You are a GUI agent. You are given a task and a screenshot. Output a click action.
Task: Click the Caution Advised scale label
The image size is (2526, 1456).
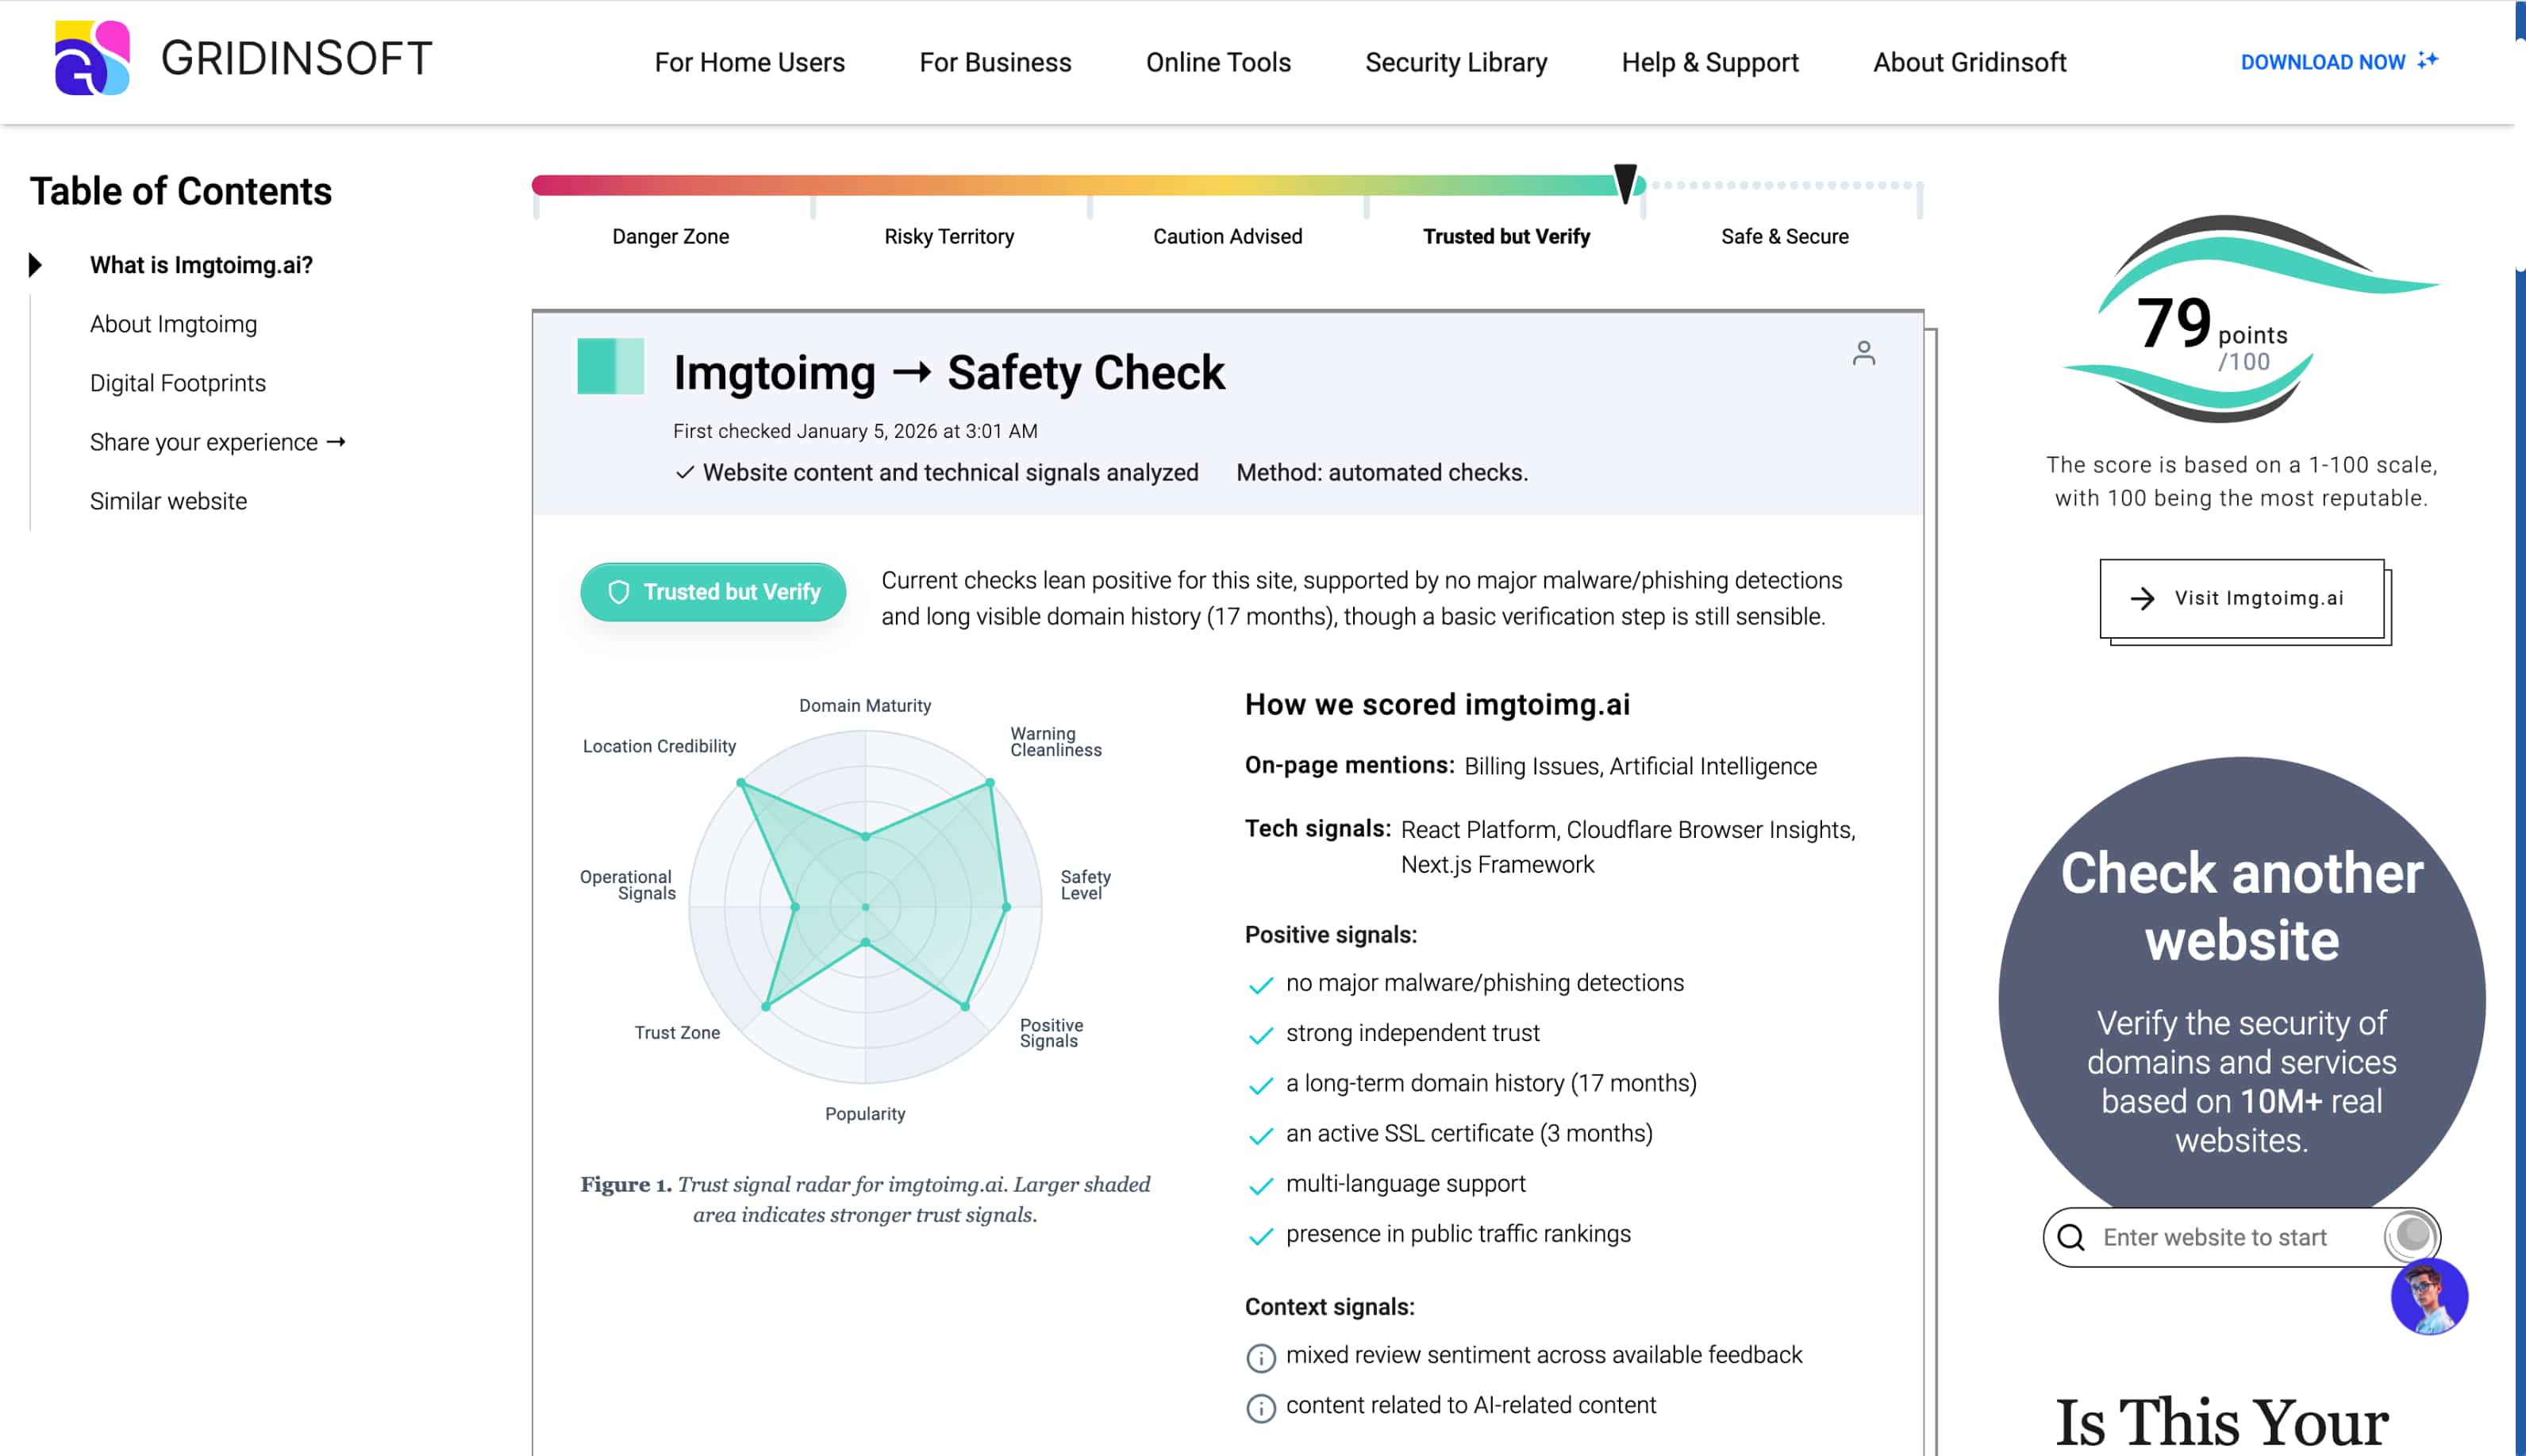[1227, 236]
